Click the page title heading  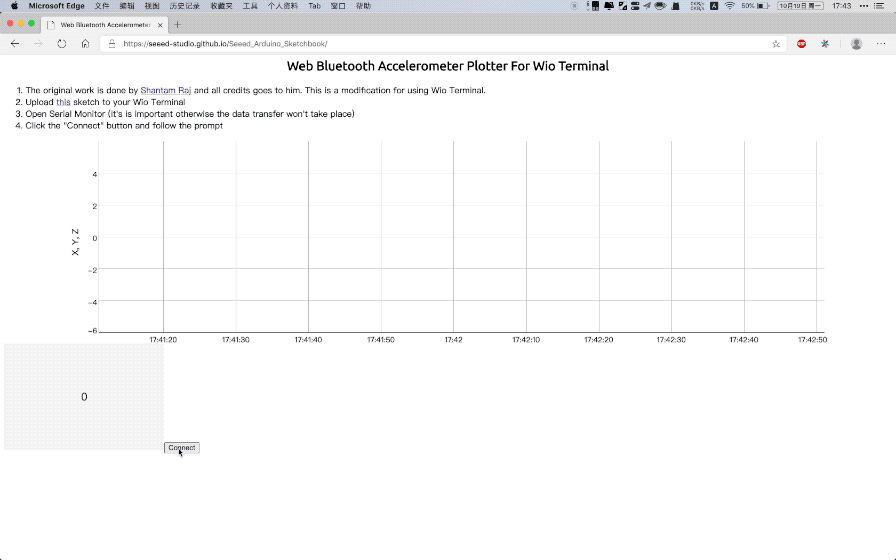coord(448,66)
